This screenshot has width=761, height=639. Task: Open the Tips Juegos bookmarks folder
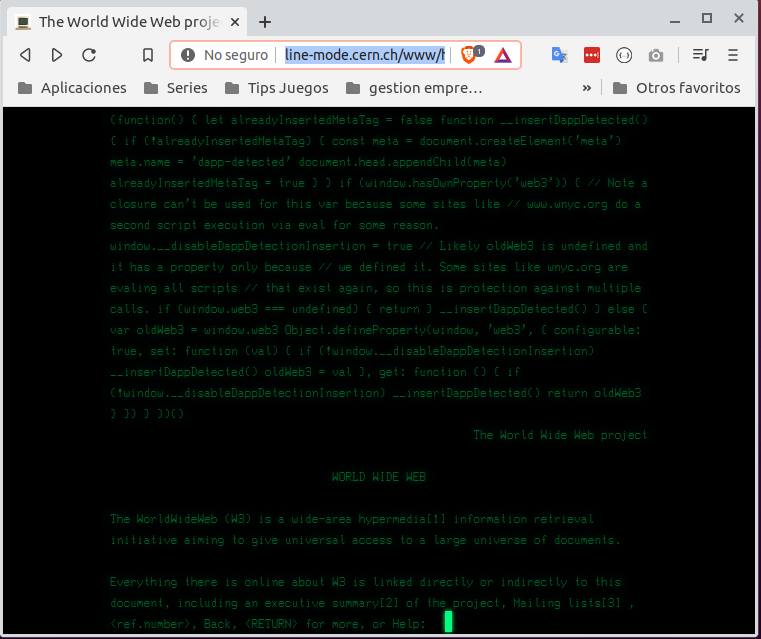(x=277, y=88)
